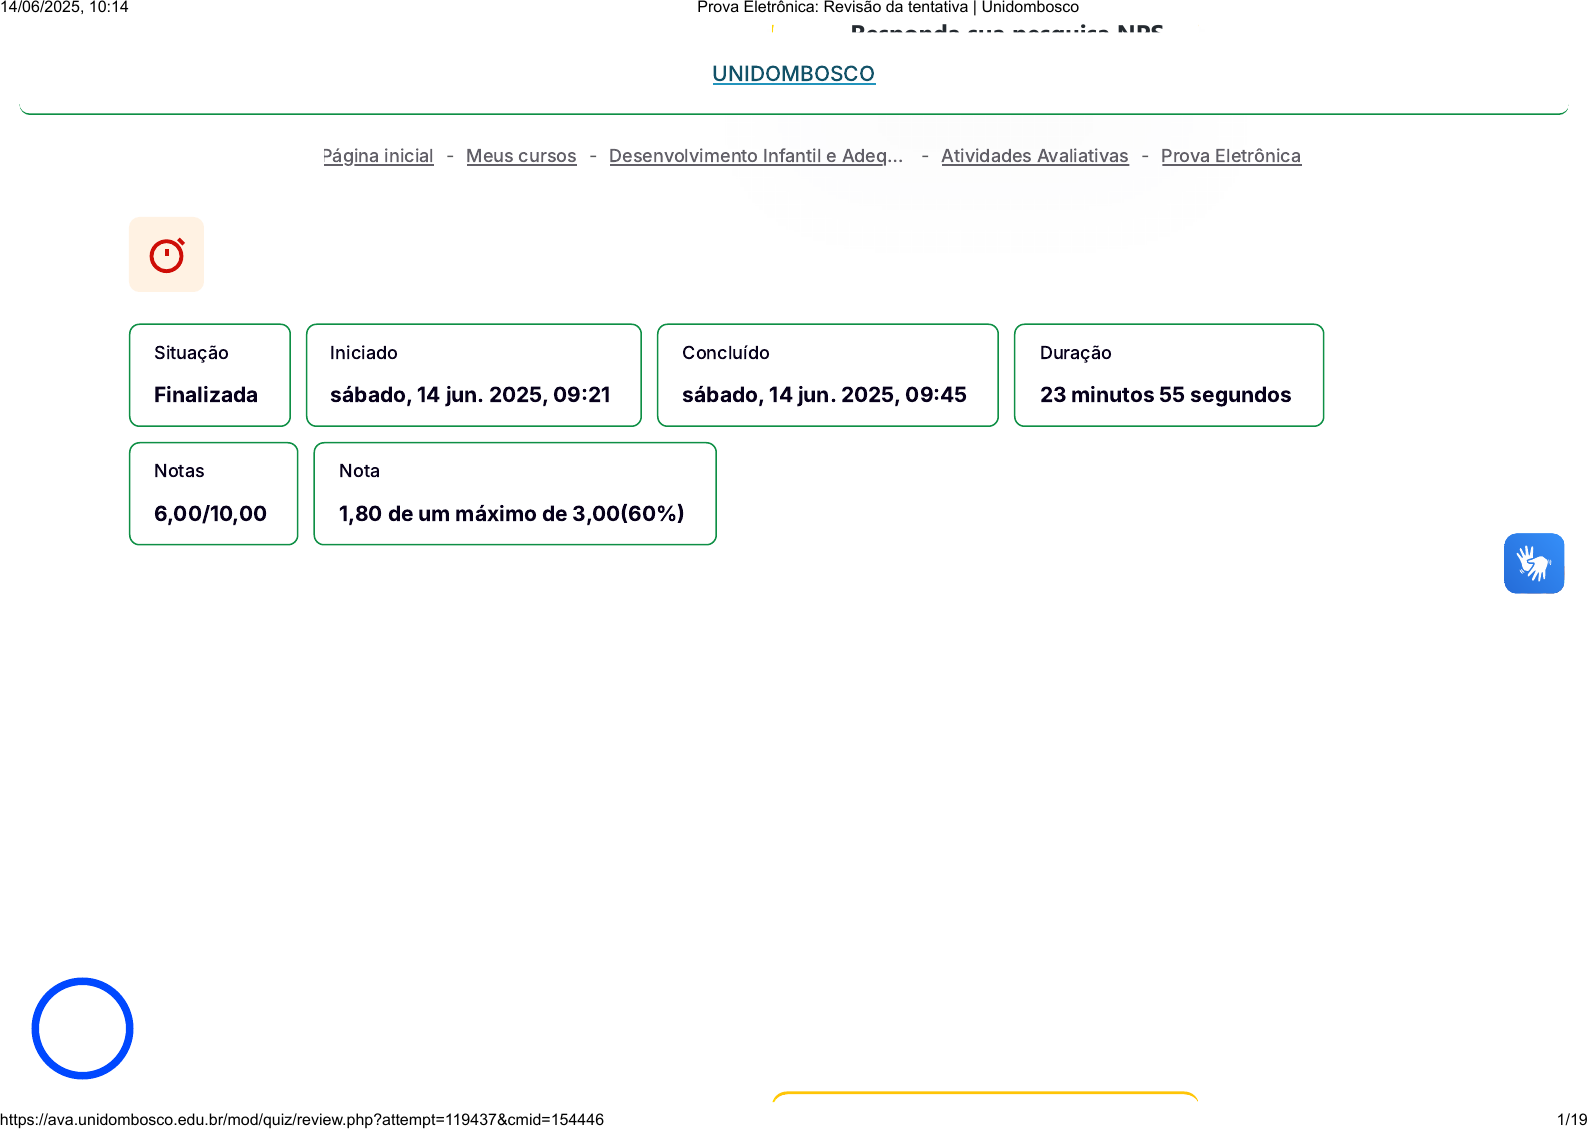Navigate to Atividades Avaliativas breadcrumb
Viewport: 1587px width, 1129px height.
(1034, 156)
